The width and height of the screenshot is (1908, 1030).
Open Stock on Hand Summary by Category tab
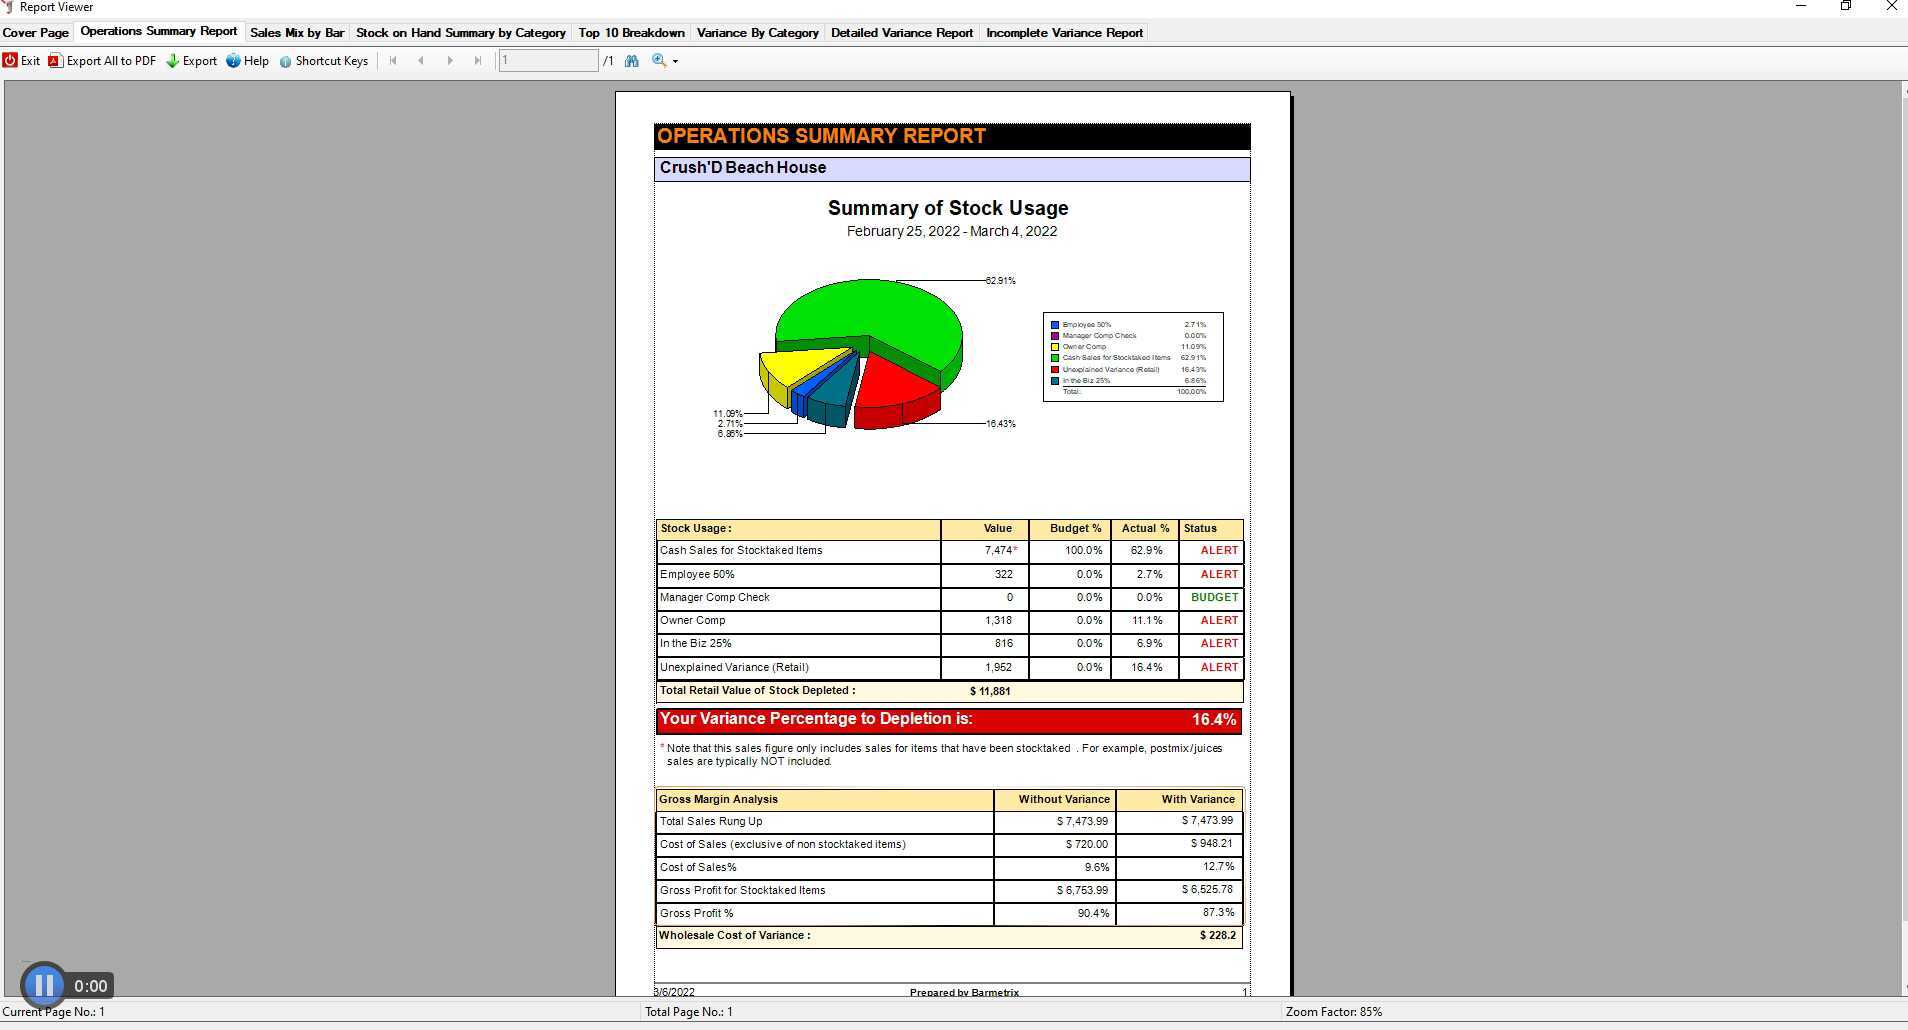pyautogui.click(x=461, y=33)
